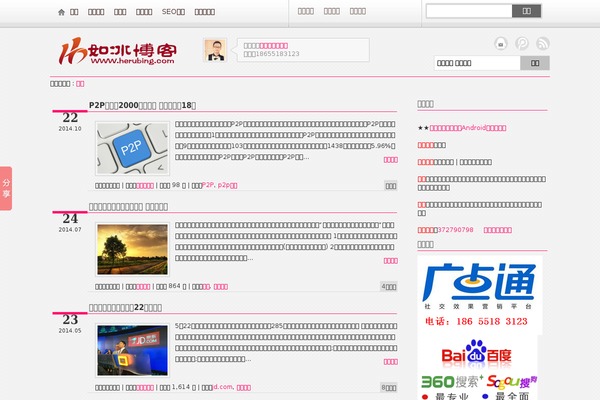Click the lowercase p2p tag link
This screenshot has width=600, height=400.
pos(227,185)
